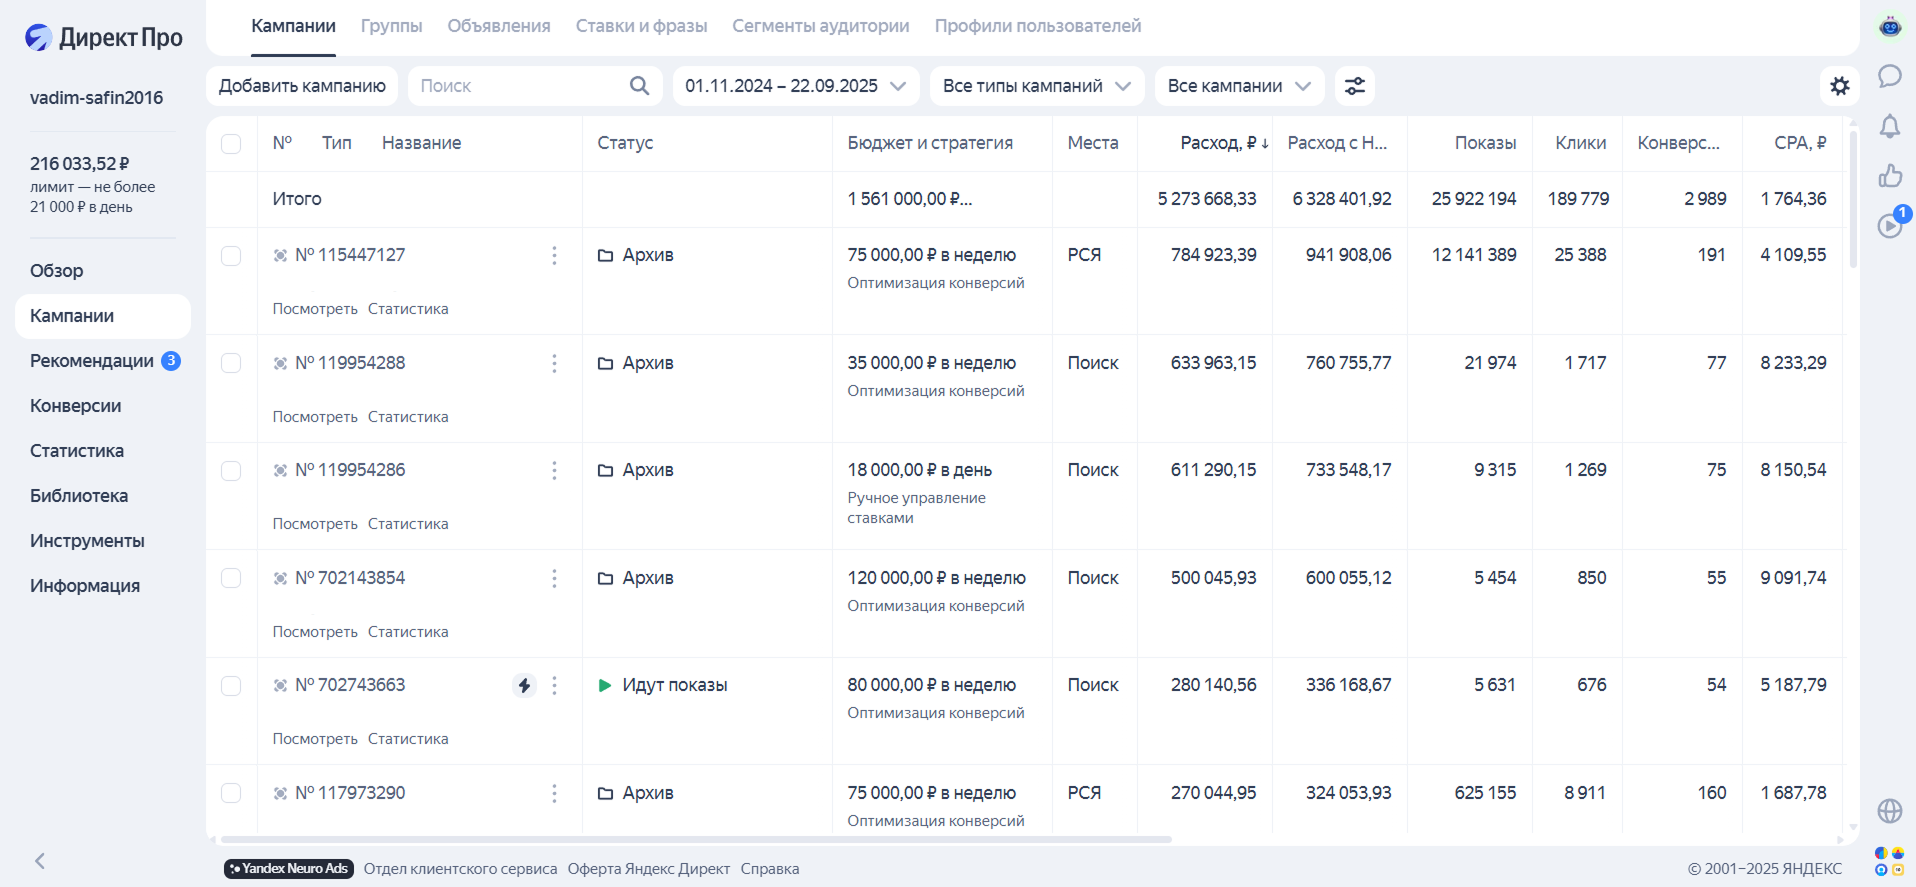Open more actions for campaign 702143854
Viewport: 1916px width, 887px height.
pyautogui.click(x=554, y=578)
